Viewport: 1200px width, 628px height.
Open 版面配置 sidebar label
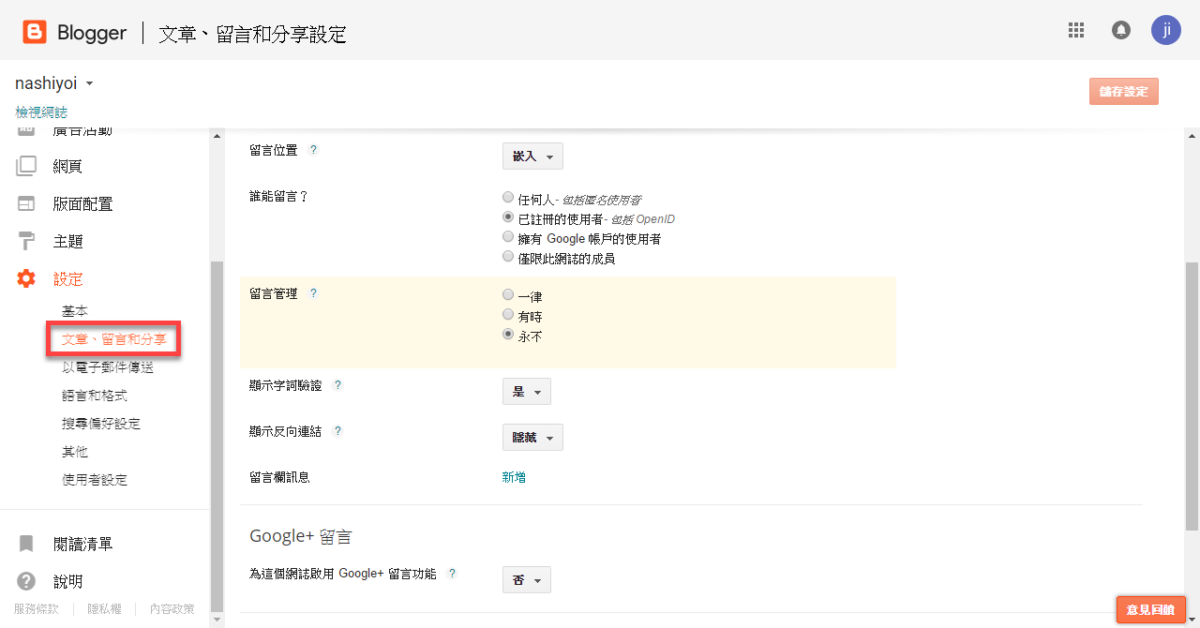point(83,204)
